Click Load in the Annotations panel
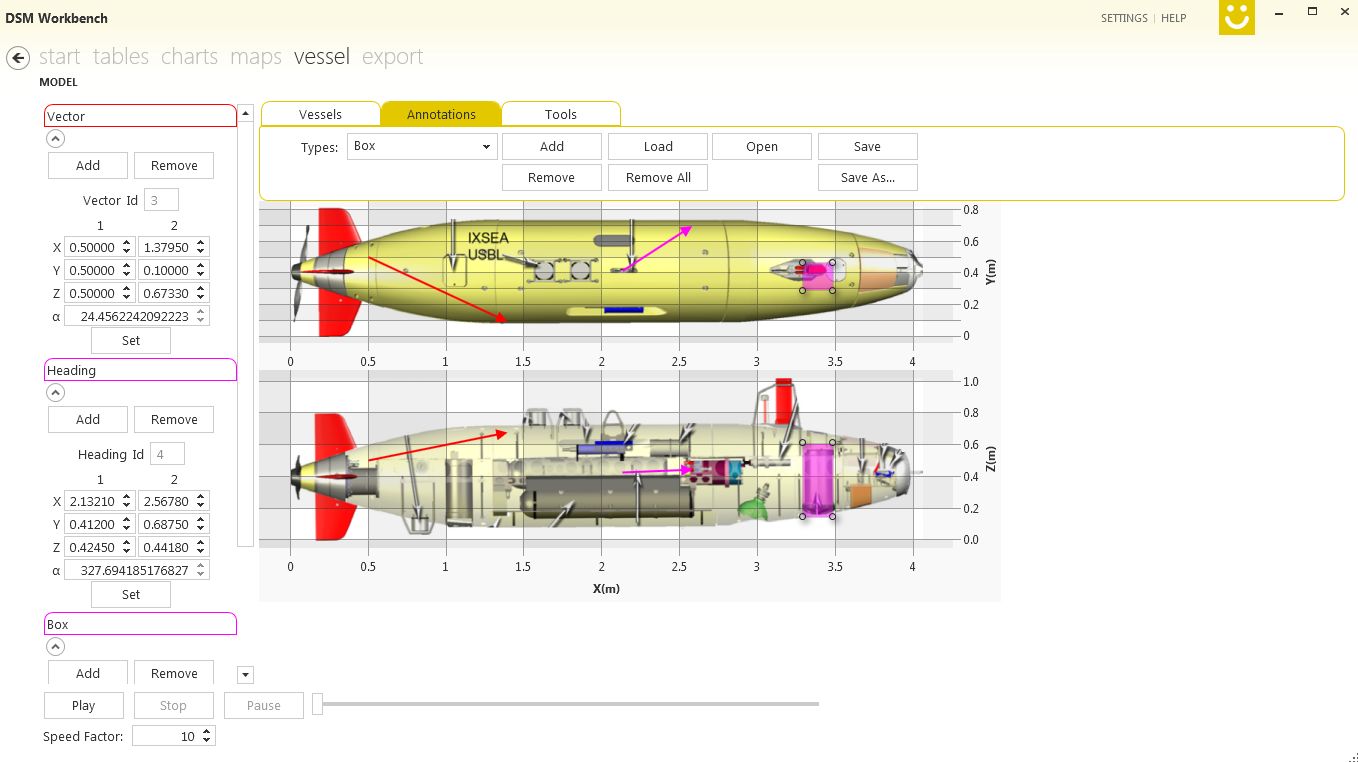 pyautogui.click(x=658, y=146)
